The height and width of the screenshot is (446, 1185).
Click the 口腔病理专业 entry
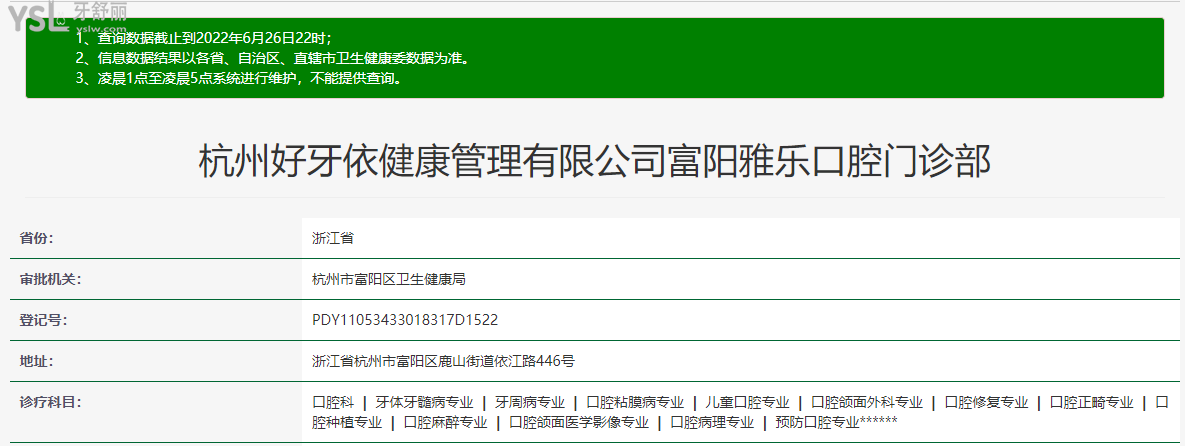click(712, 423)
